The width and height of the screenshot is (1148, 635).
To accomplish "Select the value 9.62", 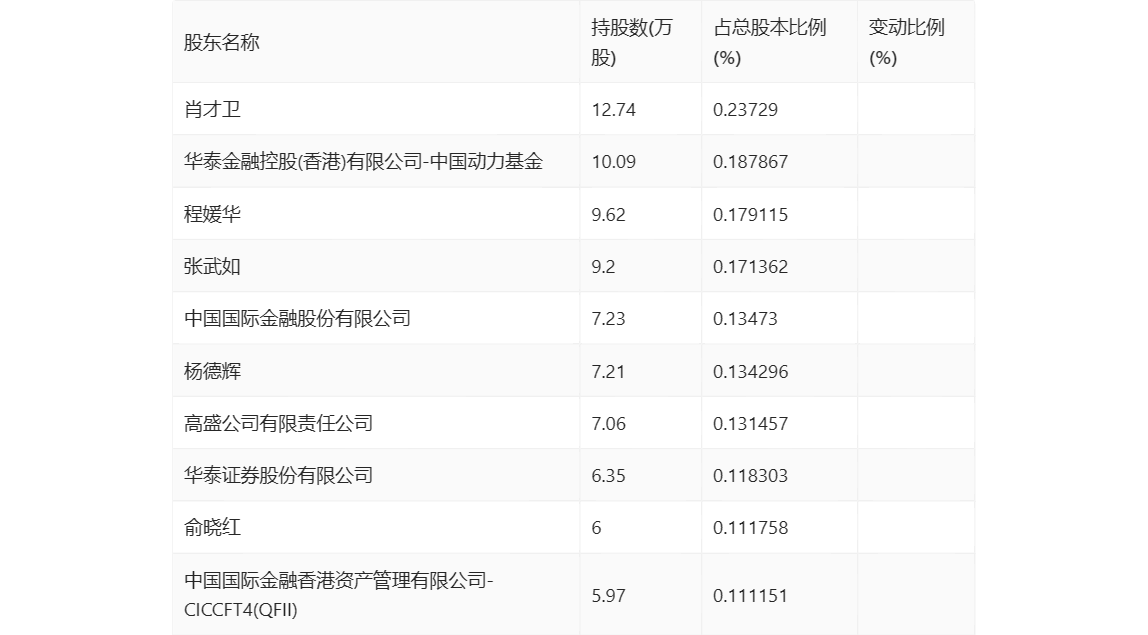I will click(x=608, y=215).
